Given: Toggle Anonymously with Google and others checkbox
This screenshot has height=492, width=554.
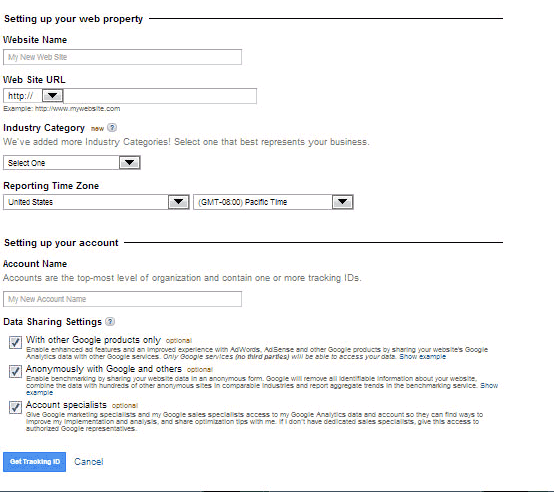Looking at the screenshot, I should [x=15, y=371].
